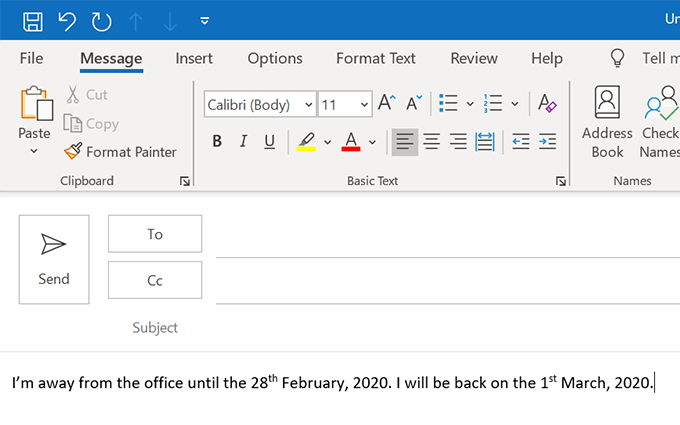680x425 pixels.
Task: Toggle Underline formatting
Action: (269, 142)
